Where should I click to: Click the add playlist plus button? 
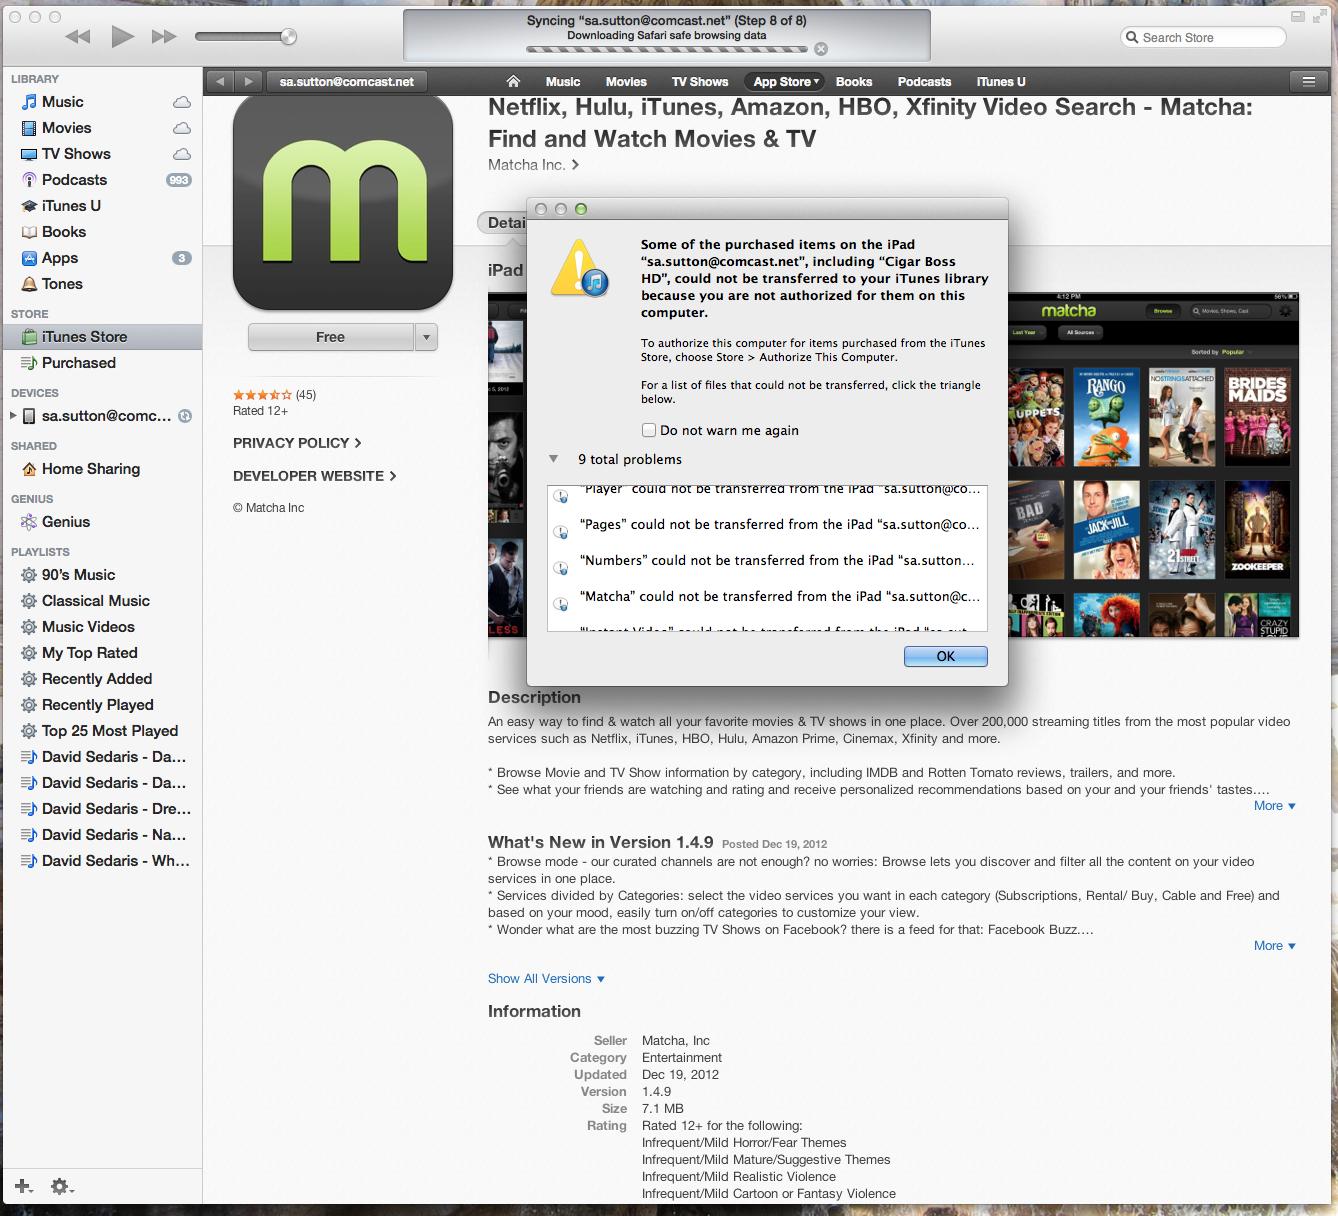(x=23, y=1187)
